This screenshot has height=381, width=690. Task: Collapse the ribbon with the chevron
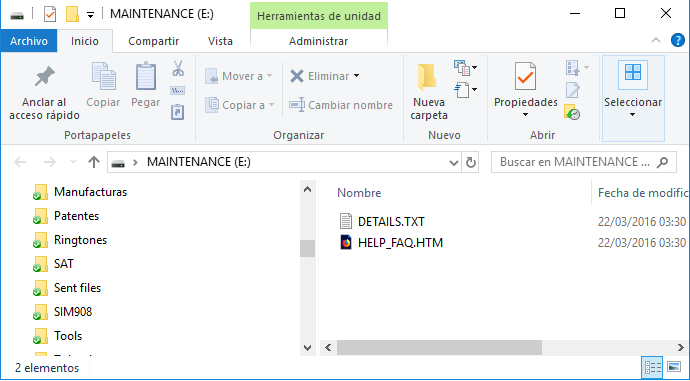(656, 40)
